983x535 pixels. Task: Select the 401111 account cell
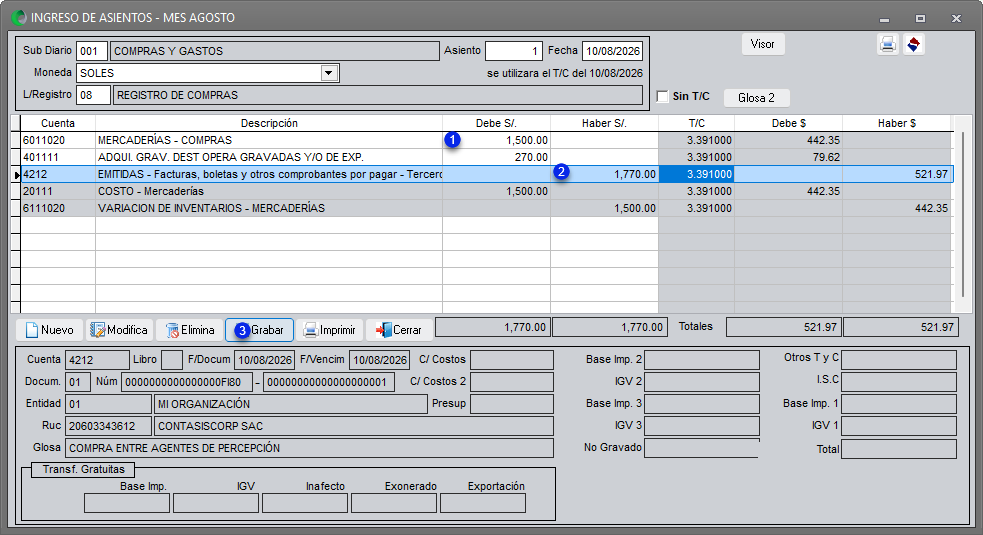tap(58, 157)
